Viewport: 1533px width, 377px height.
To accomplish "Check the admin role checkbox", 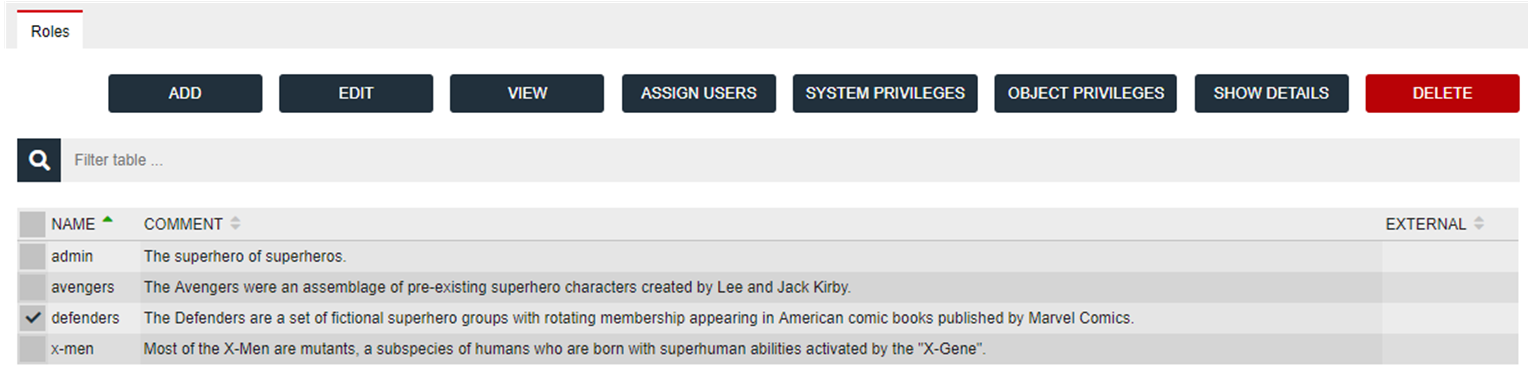I will [x=32, y=256].
